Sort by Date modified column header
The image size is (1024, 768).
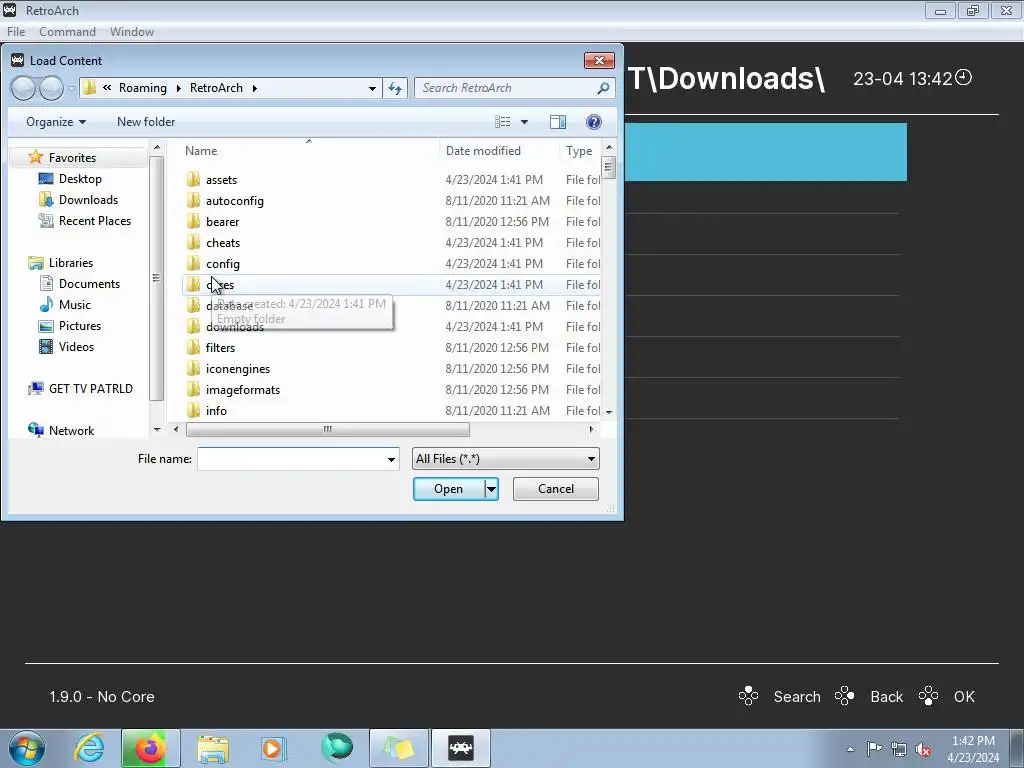click(x=499, y=151)
